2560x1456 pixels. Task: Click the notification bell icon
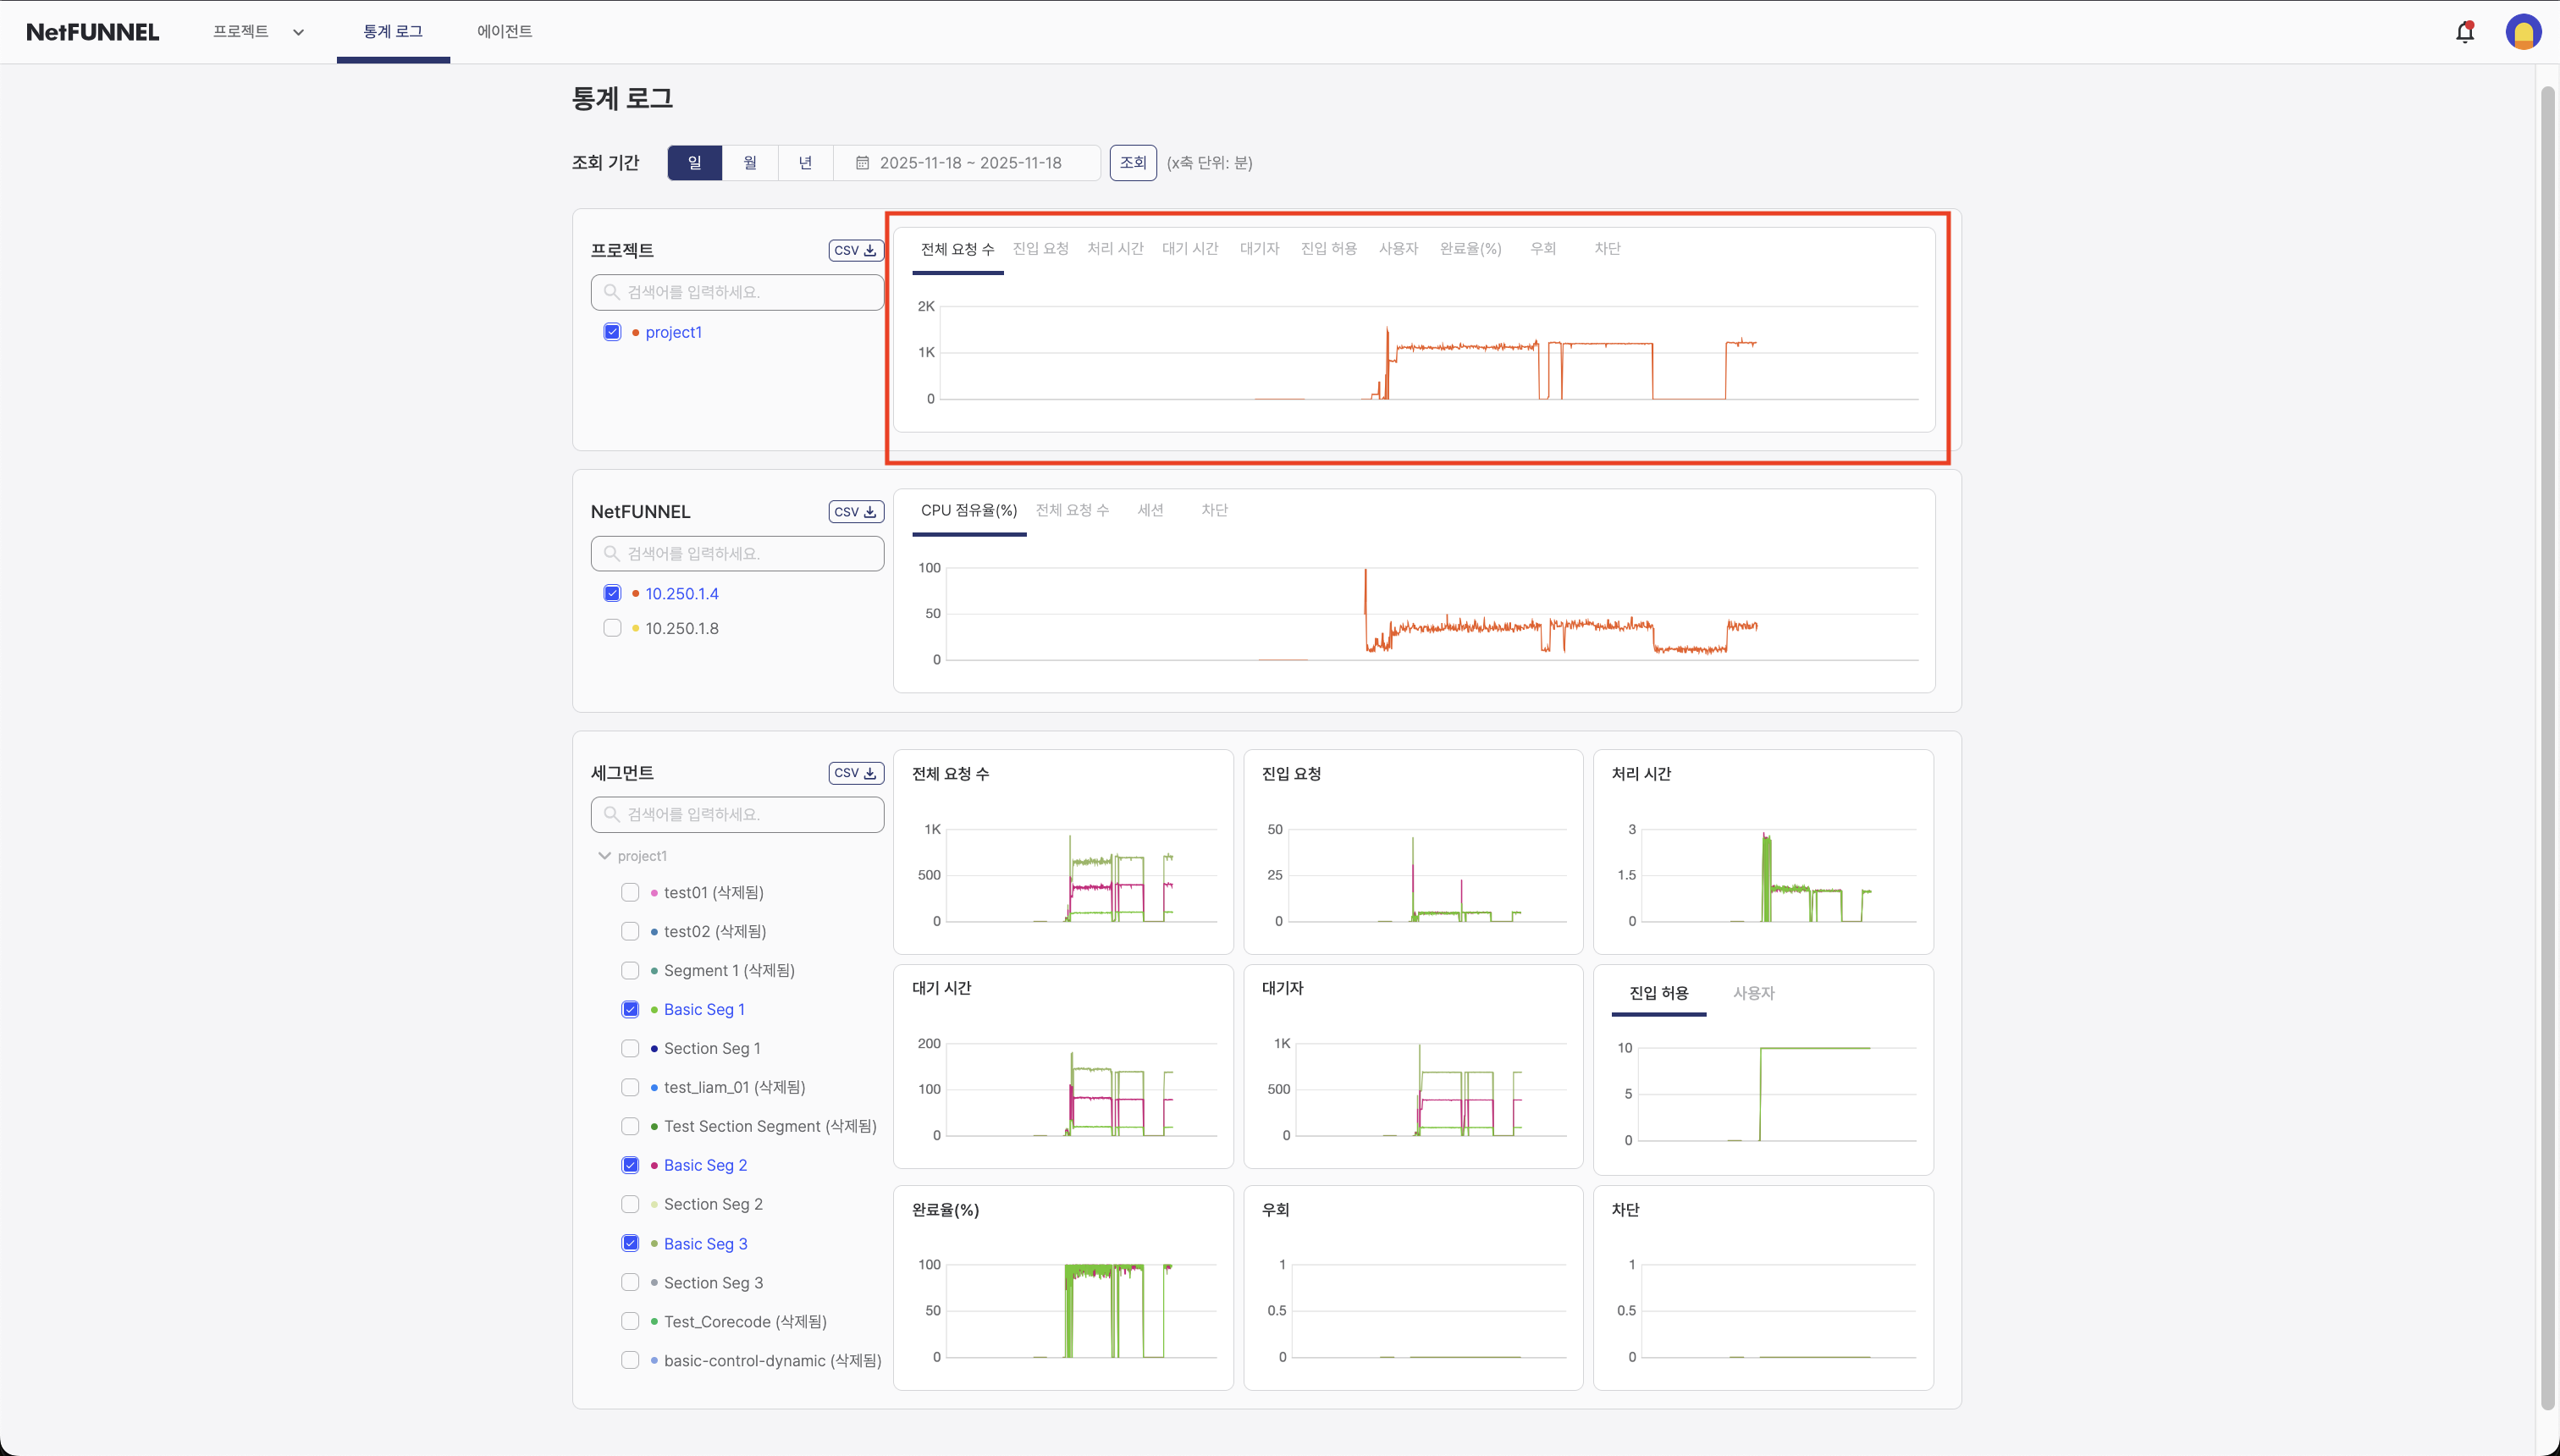click(2464, 32)
